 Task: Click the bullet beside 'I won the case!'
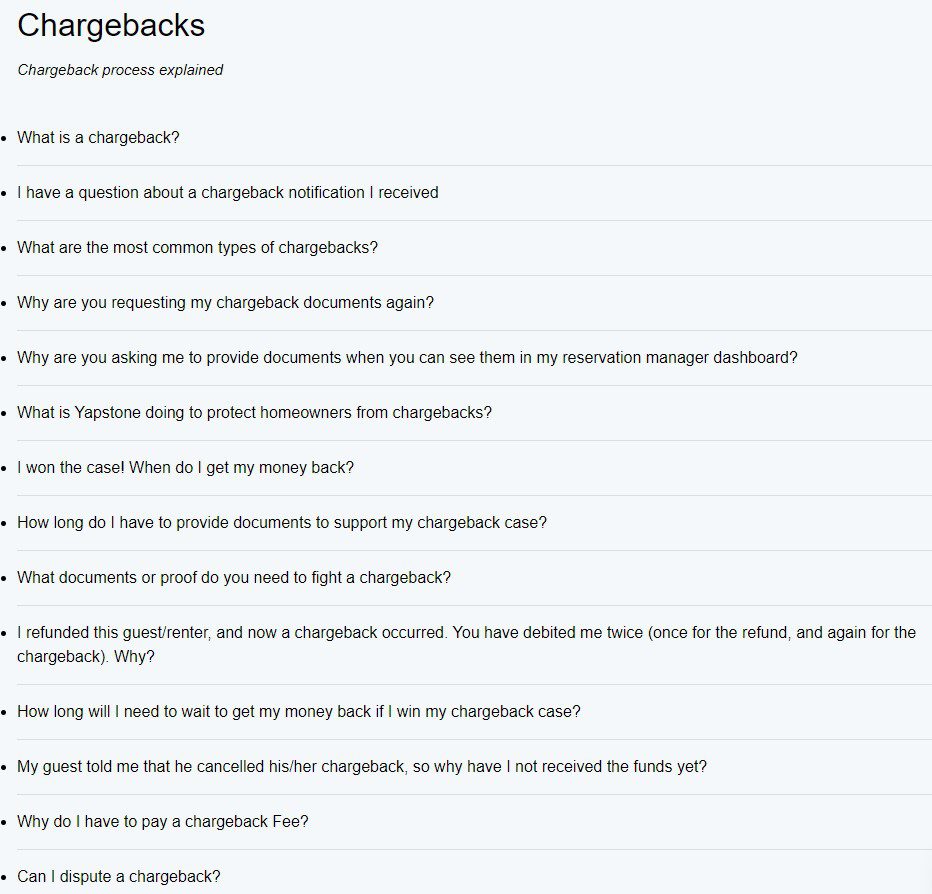5,469
